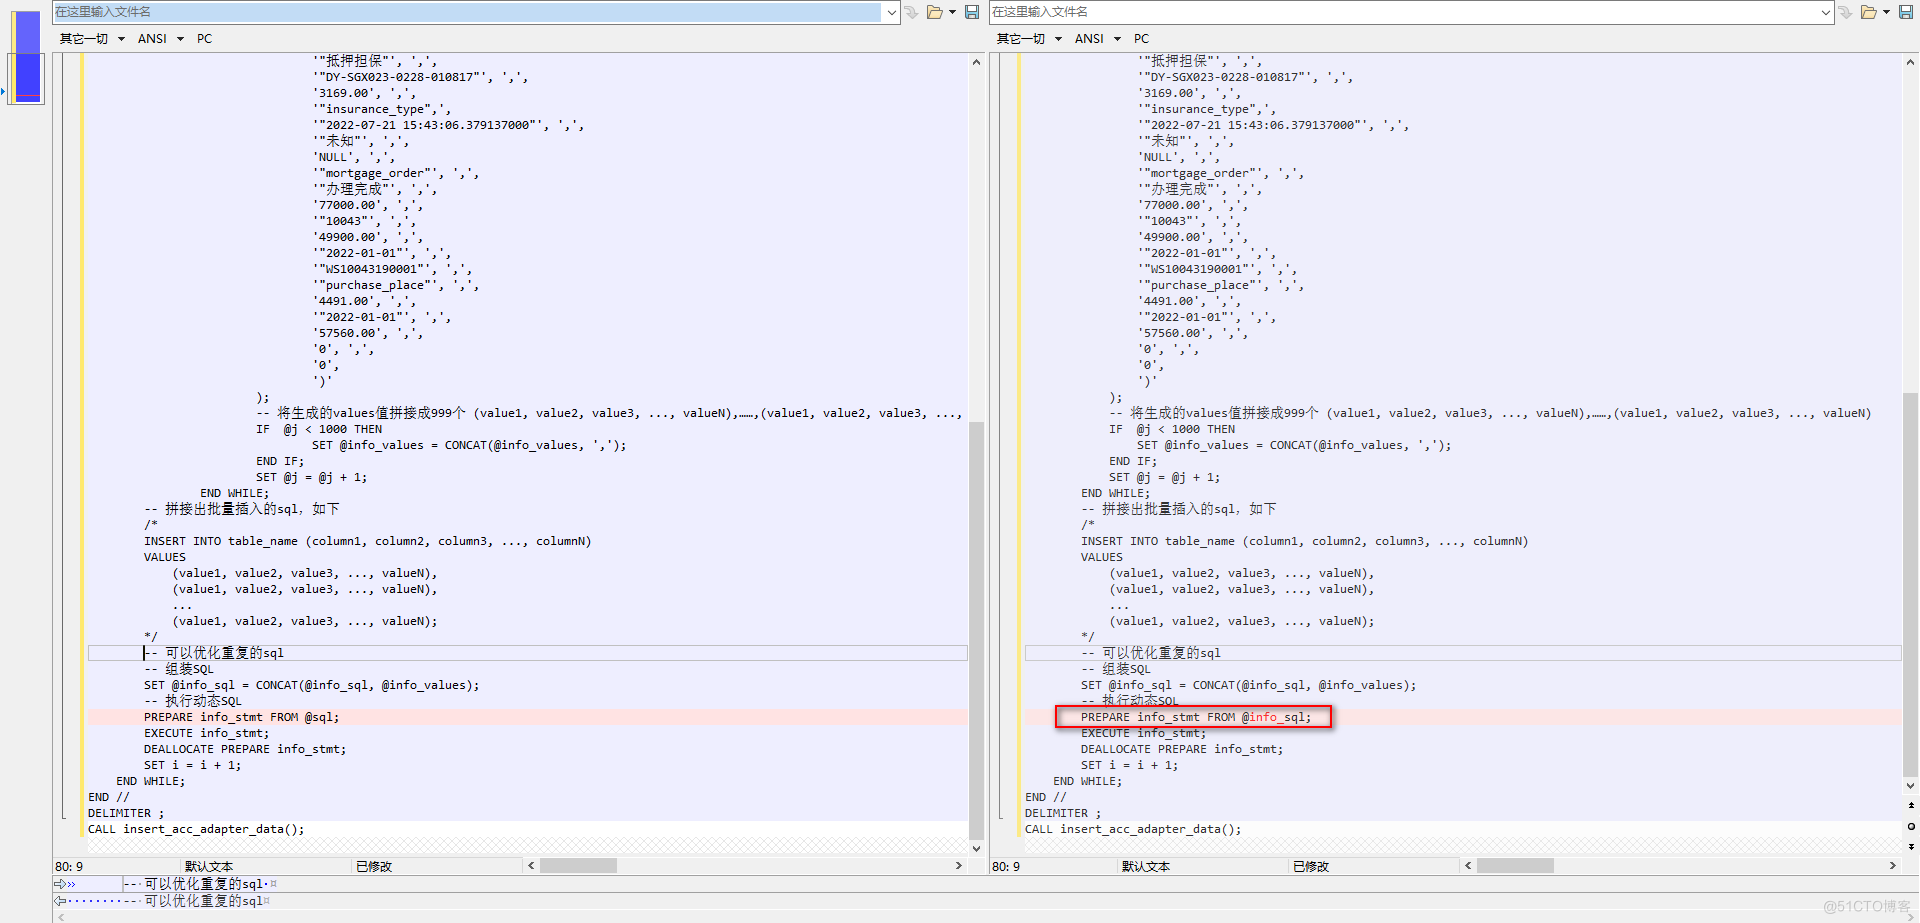Click the right status bar '默认文本' entry
1920x923 pixels.
coord(1146,867)
